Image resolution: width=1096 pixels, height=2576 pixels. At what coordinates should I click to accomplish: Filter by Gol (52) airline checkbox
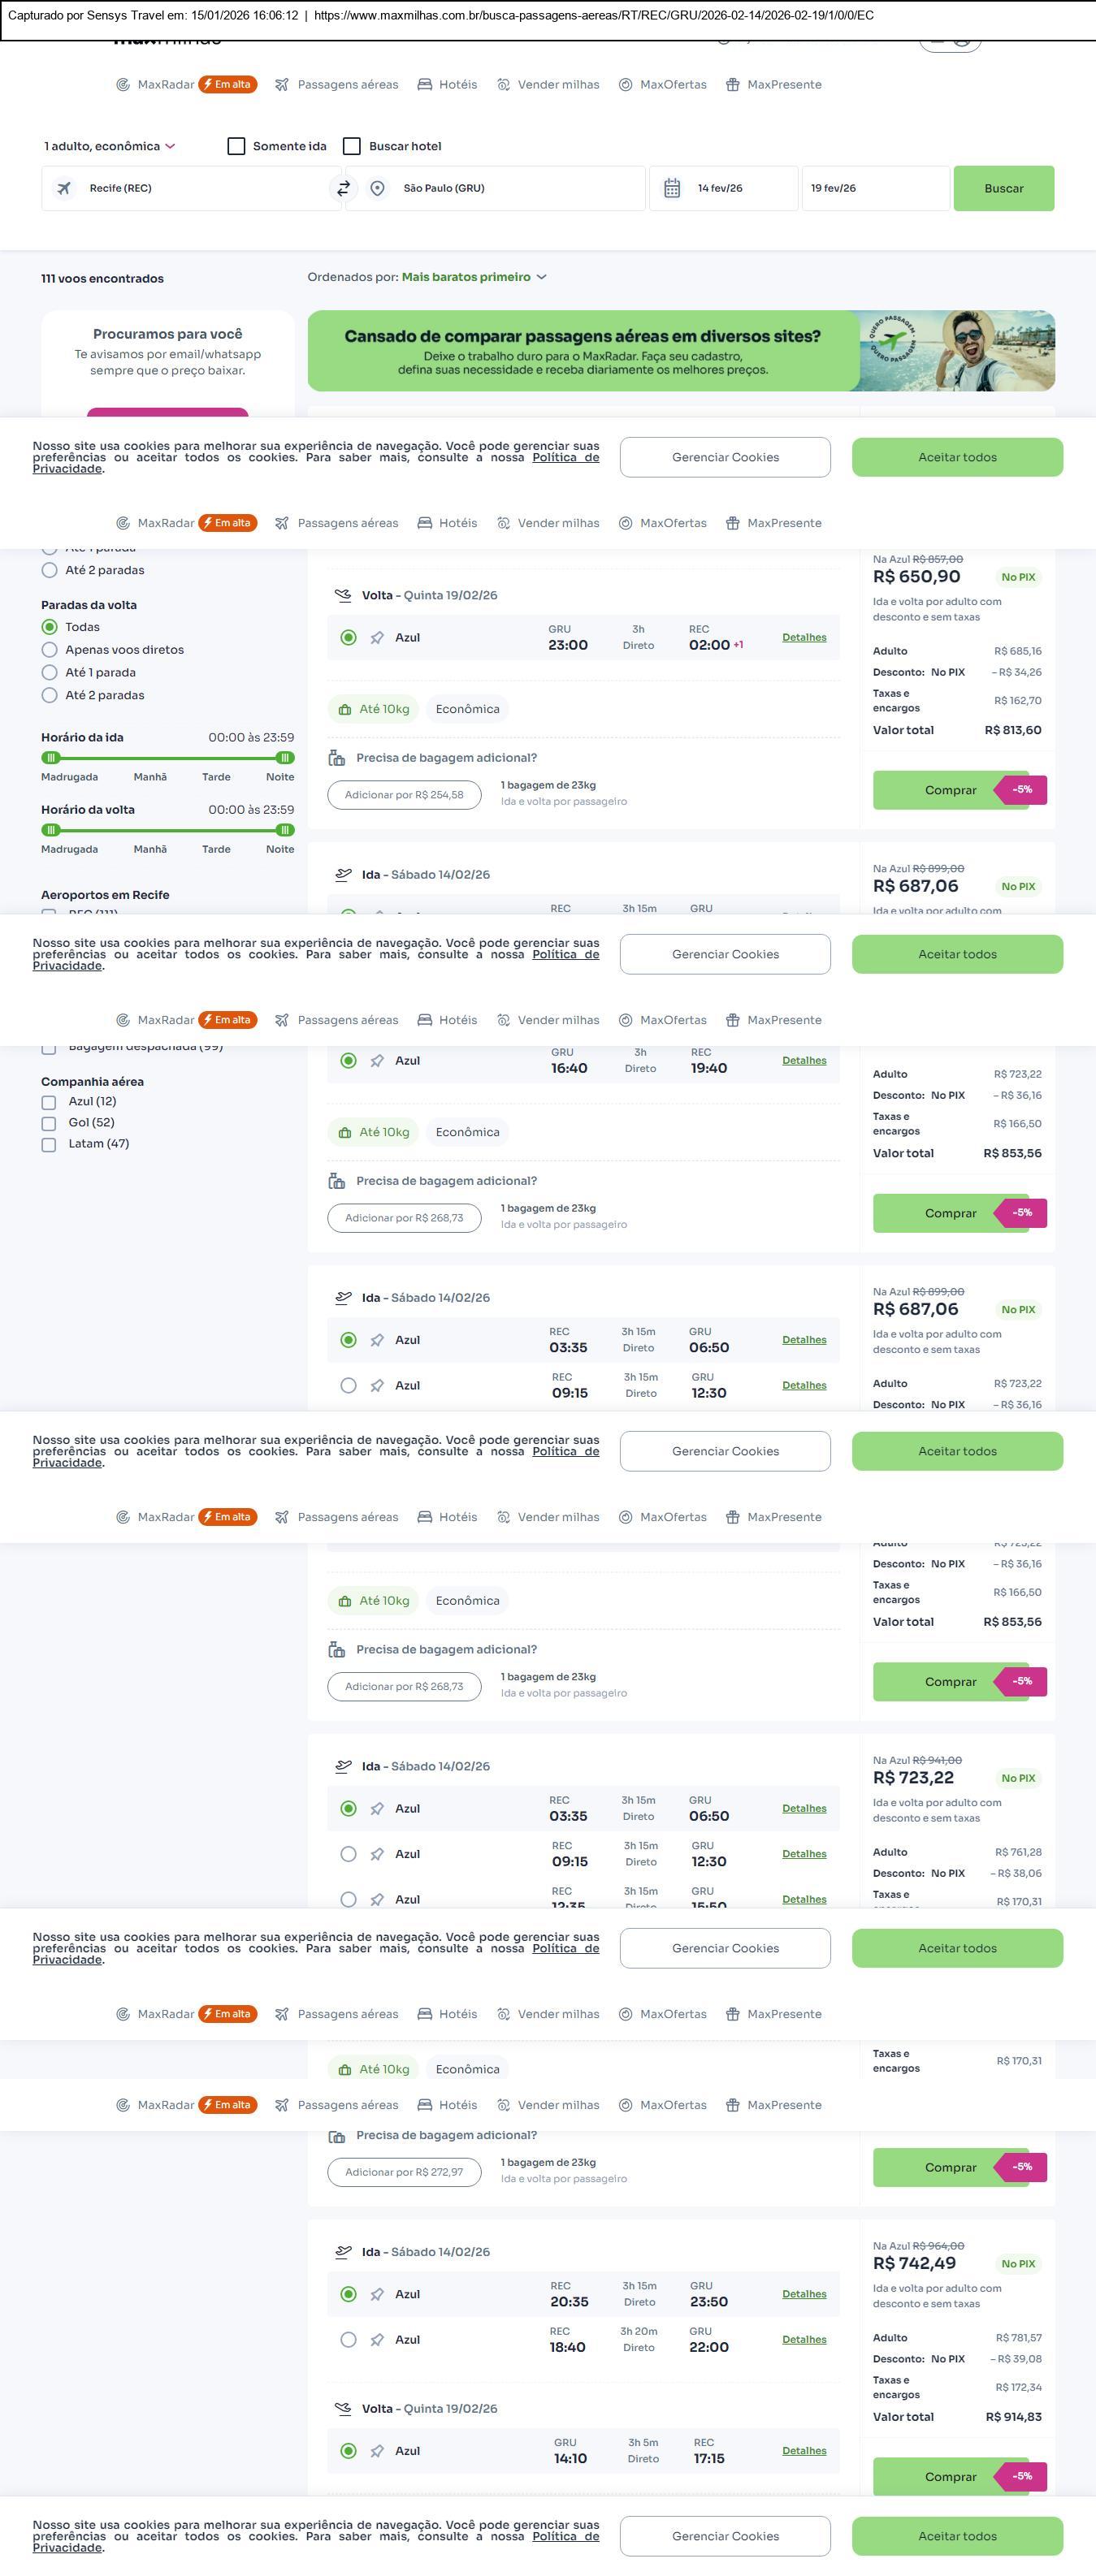coord(49,1123)
